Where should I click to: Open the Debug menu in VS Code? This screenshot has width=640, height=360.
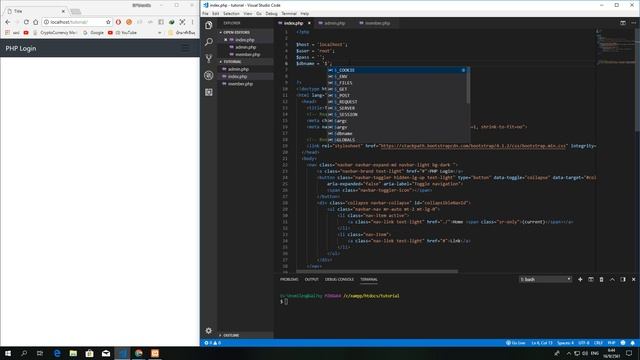tap(271, 13)
